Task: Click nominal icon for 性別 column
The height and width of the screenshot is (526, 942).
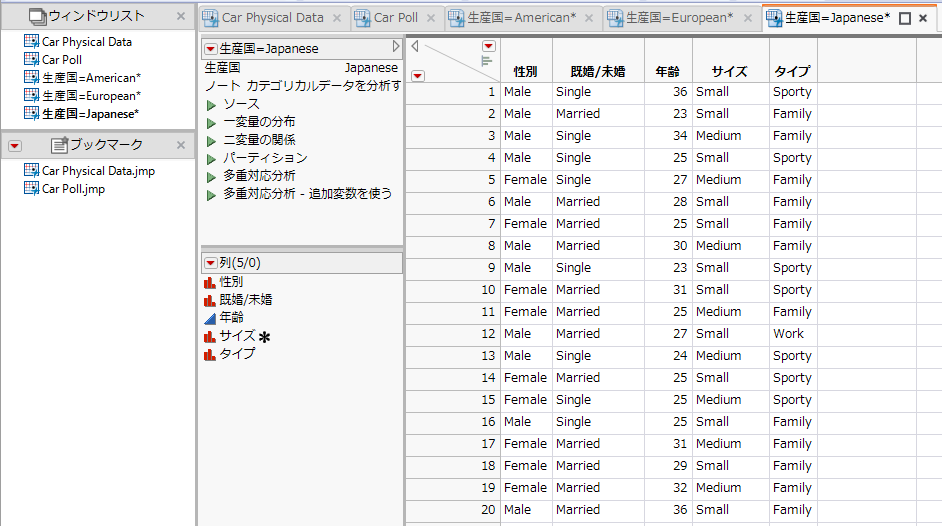Action: [210, 282]
